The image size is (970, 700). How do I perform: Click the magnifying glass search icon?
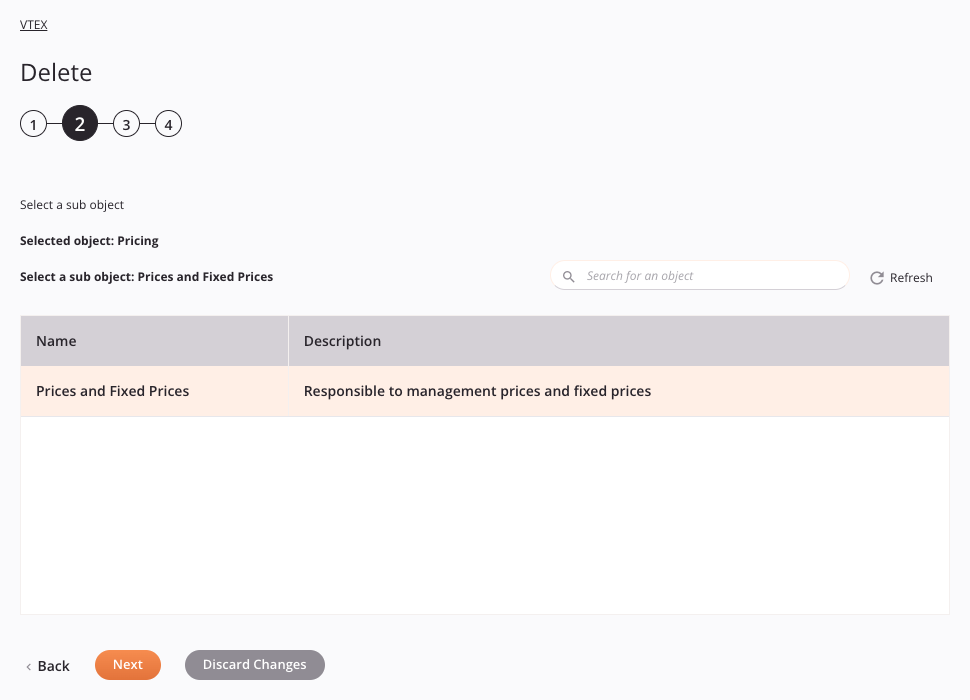click(568, 276)
